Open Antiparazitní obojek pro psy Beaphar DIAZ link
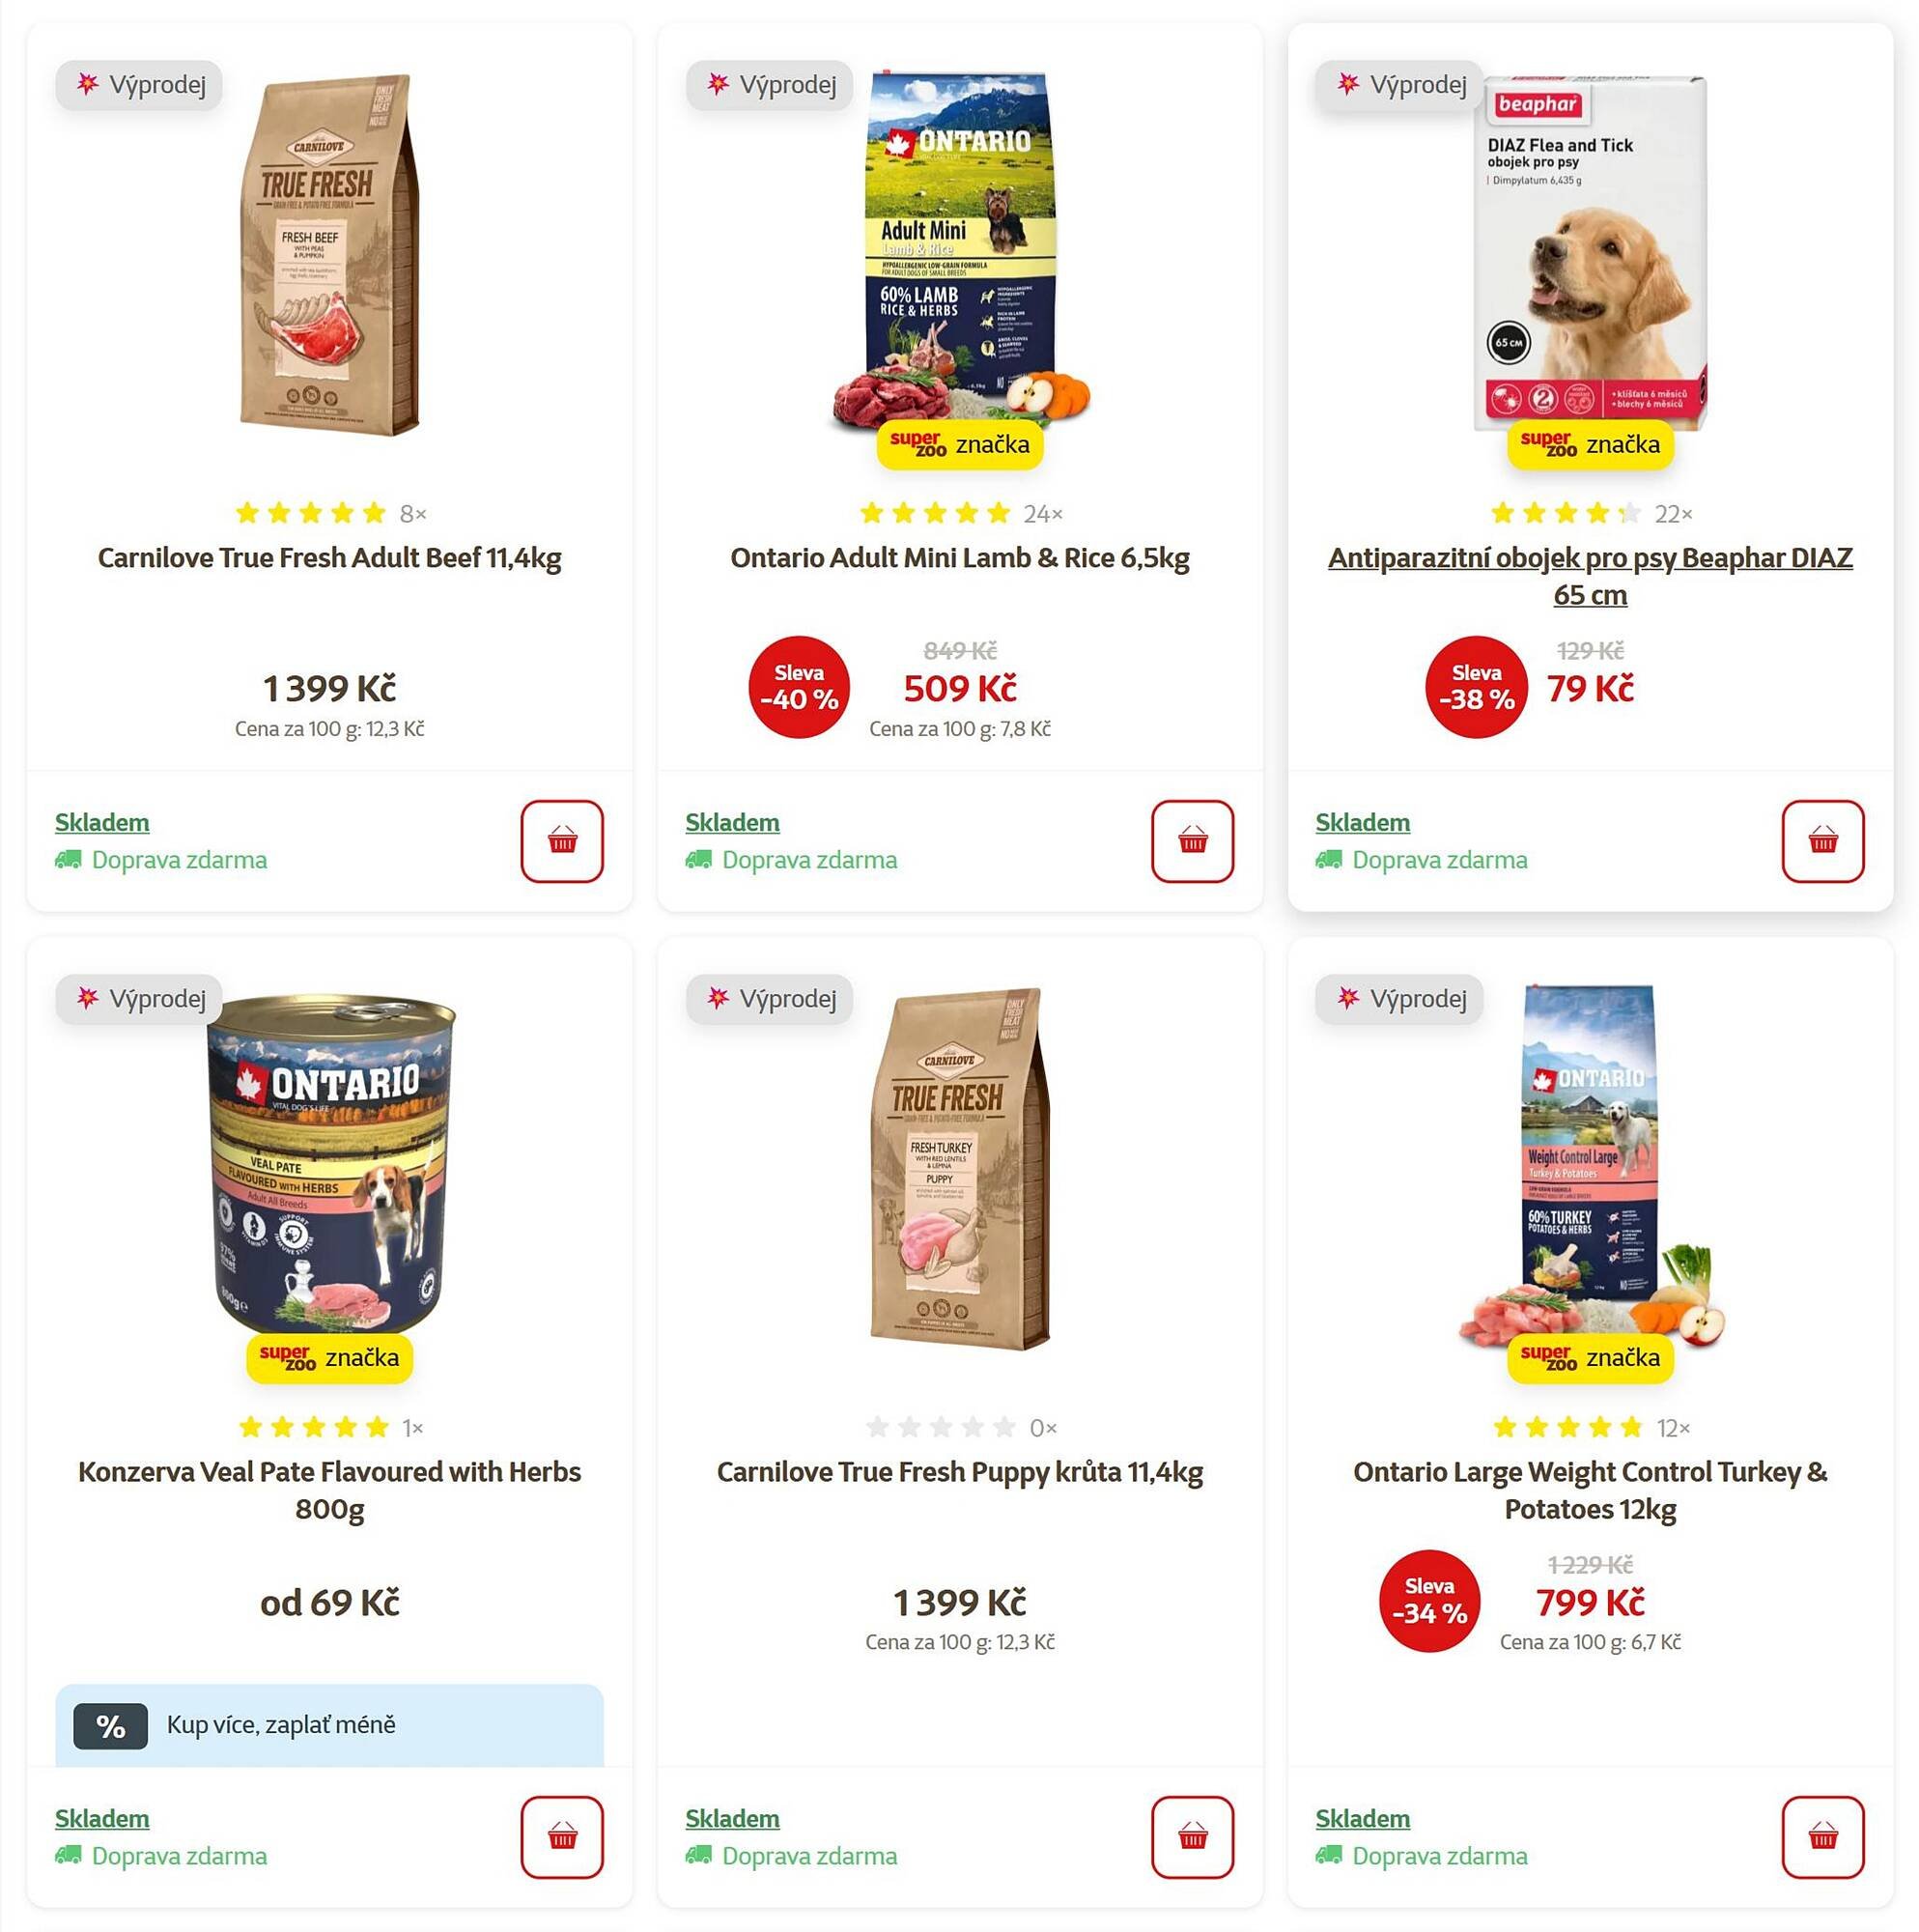Viewport: 1919px width, 1932px height. 1590,576
